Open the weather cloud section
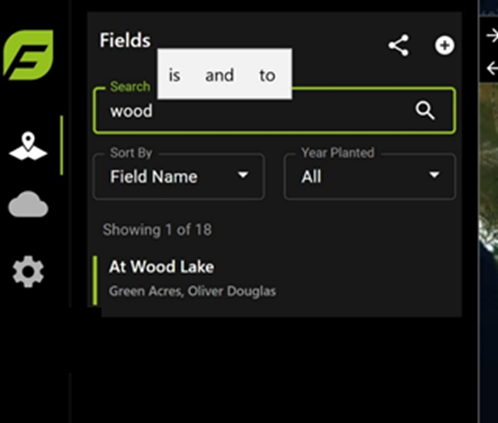498x423 pixels. 28,204
